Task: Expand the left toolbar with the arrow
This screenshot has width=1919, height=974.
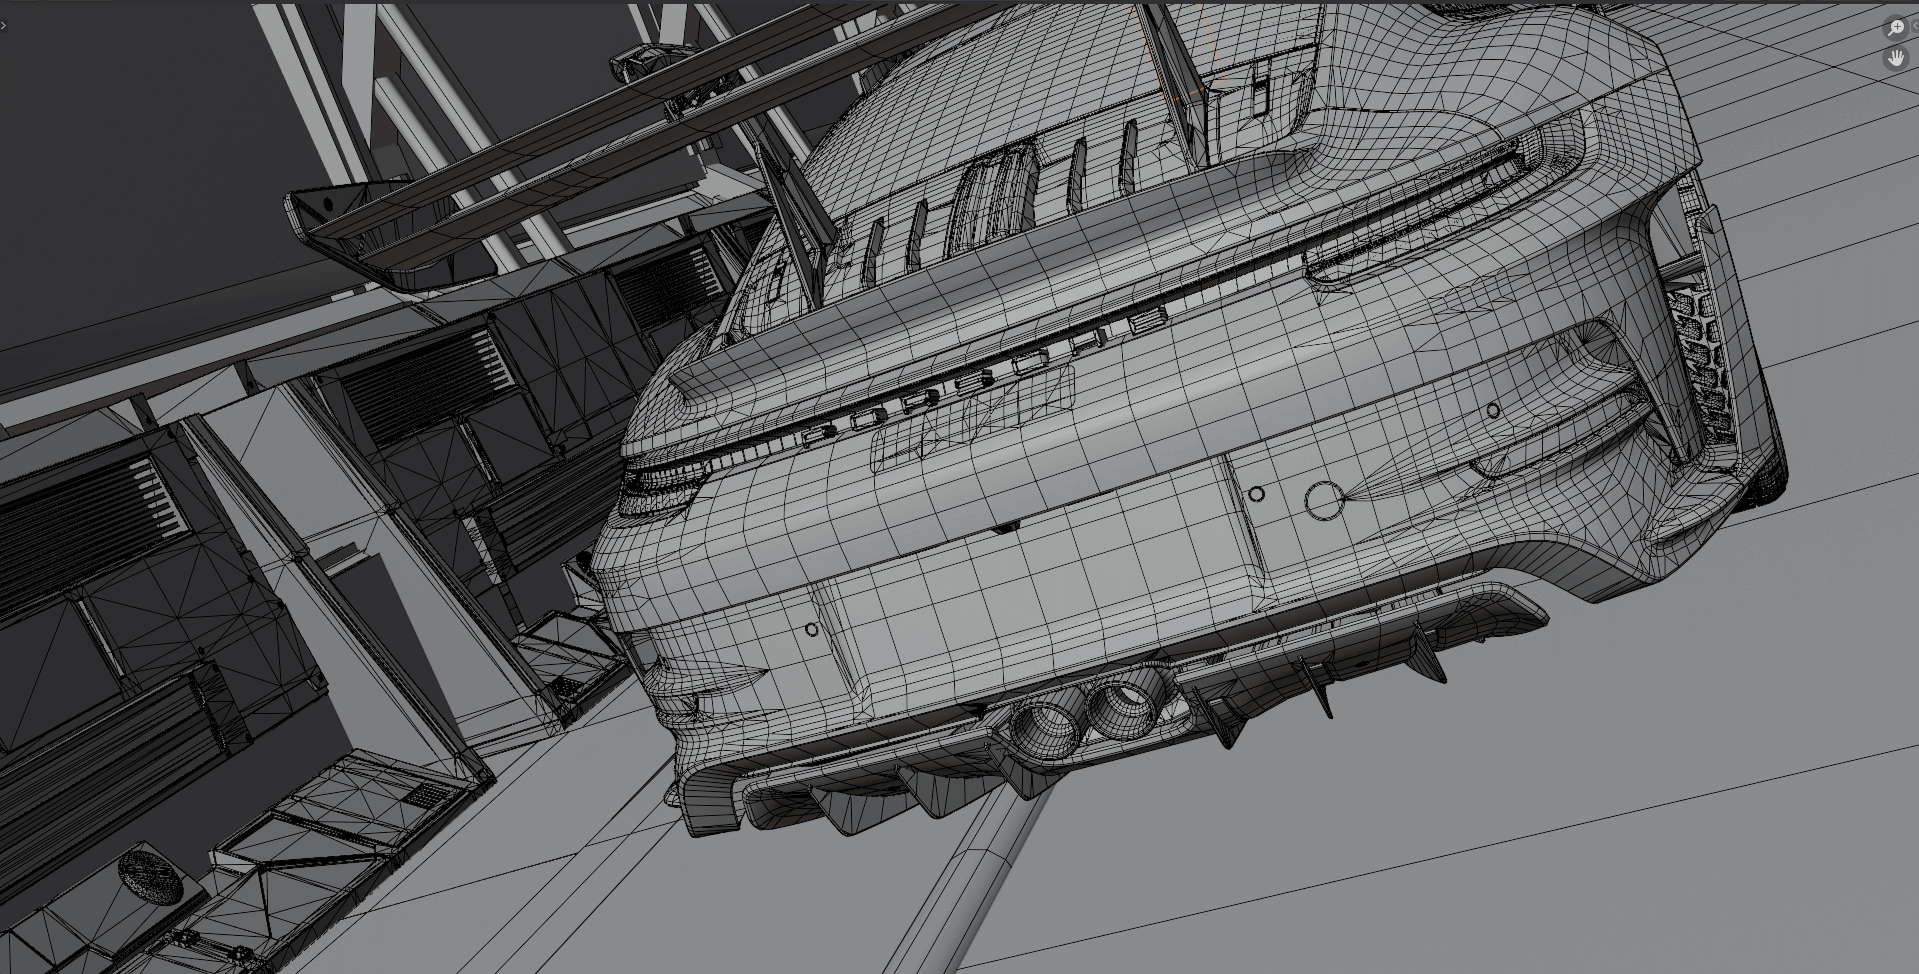Action: click(x=3, y=25)
